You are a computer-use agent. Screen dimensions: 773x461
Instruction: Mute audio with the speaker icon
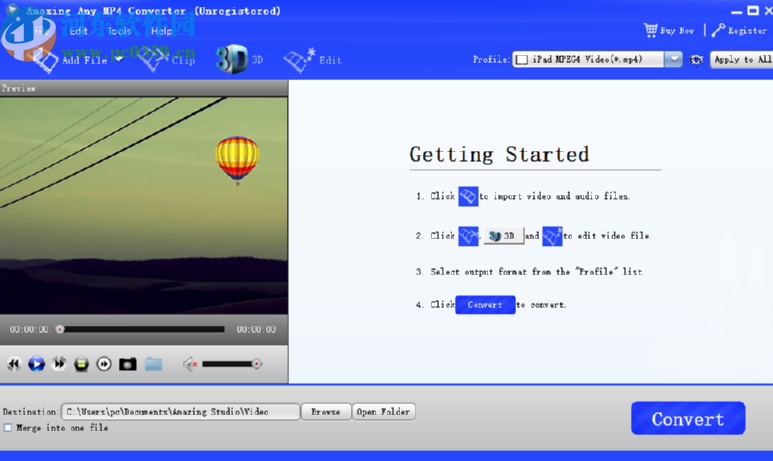pyautogui.click(x=190, y=364)
